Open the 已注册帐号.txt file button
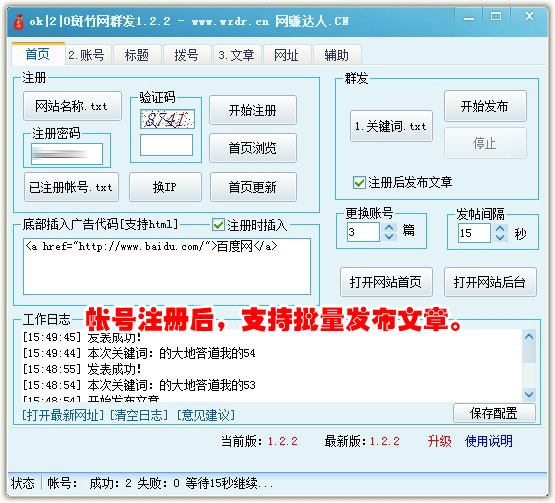Image resolution: width=555 pixels, height=503 pixels. (71, 187)
